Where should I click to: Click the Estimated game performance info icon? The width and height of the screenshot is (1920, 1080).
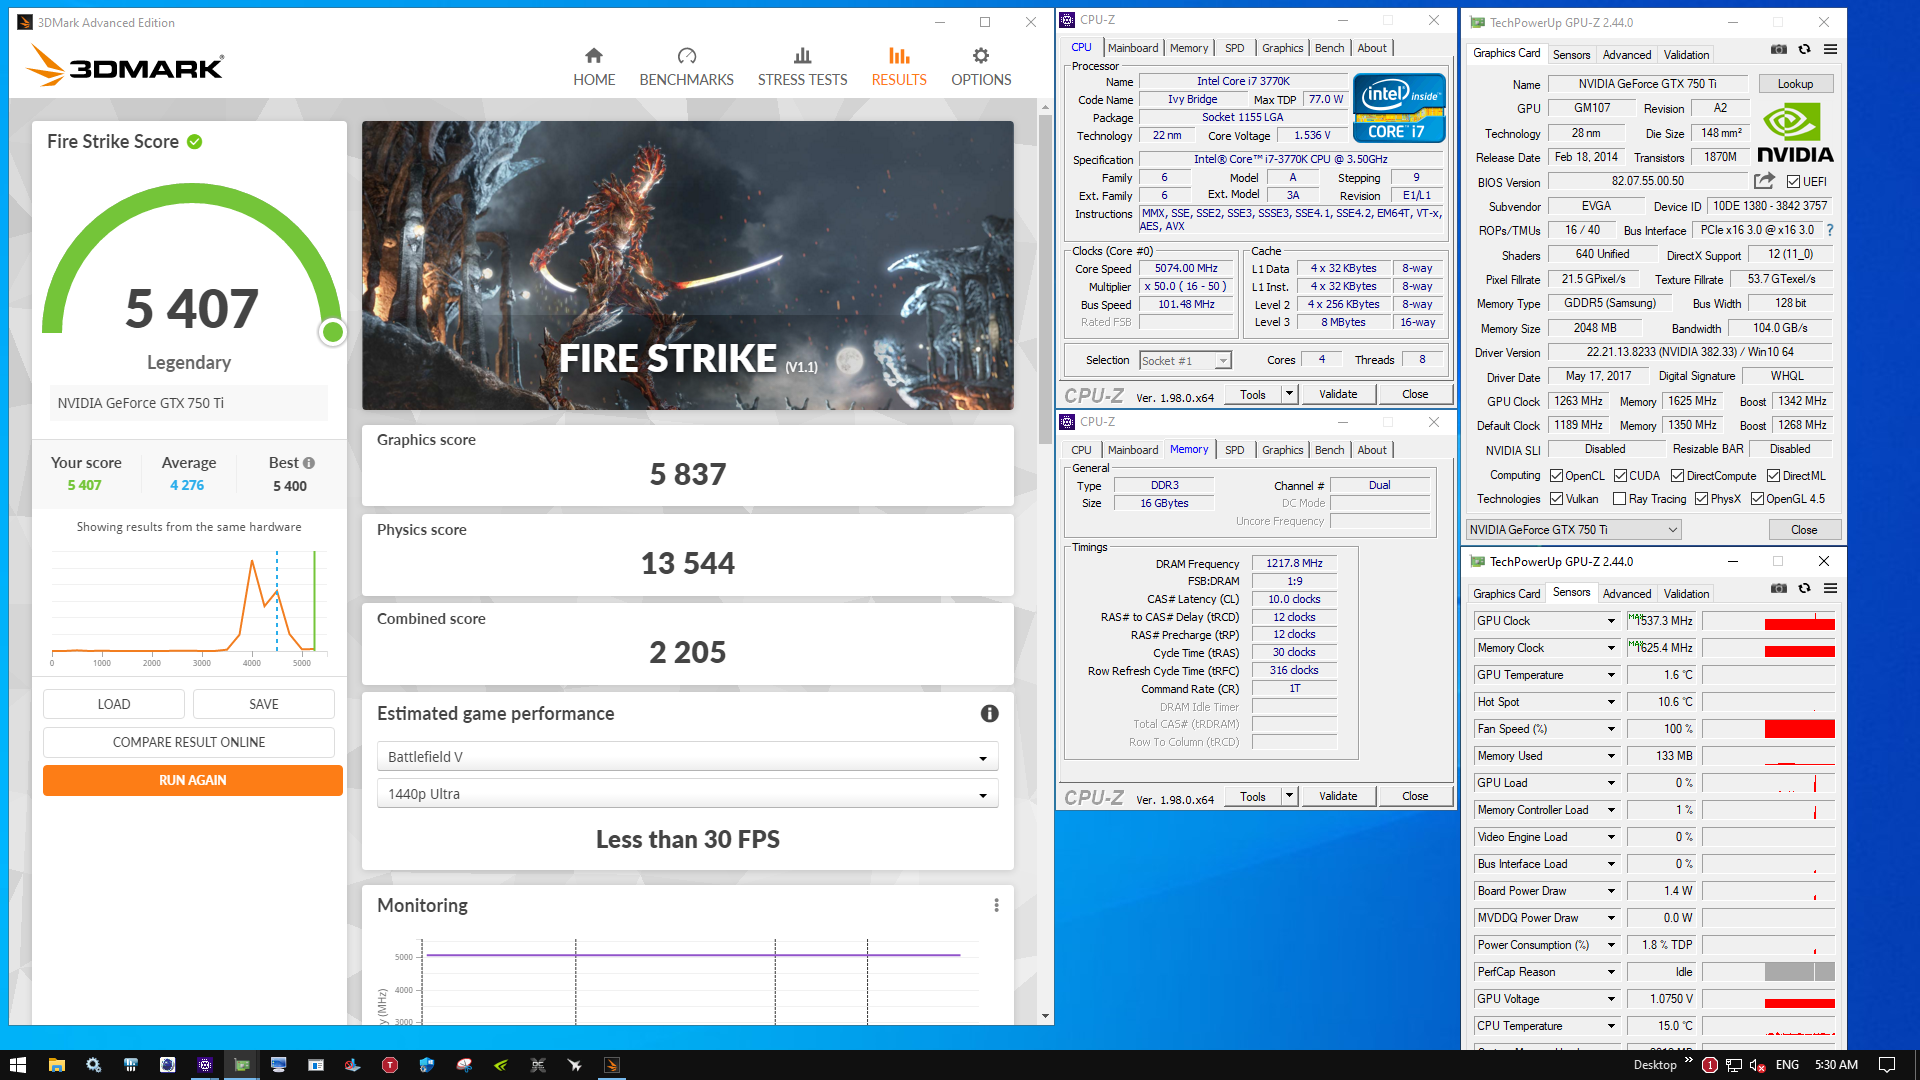[989, 713]
